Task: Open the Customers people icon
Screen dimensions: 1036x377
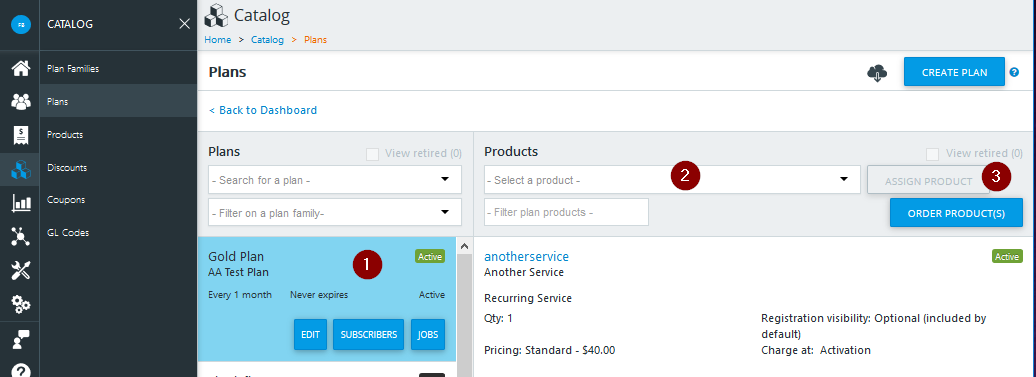Action: click(x=21, y=102)
